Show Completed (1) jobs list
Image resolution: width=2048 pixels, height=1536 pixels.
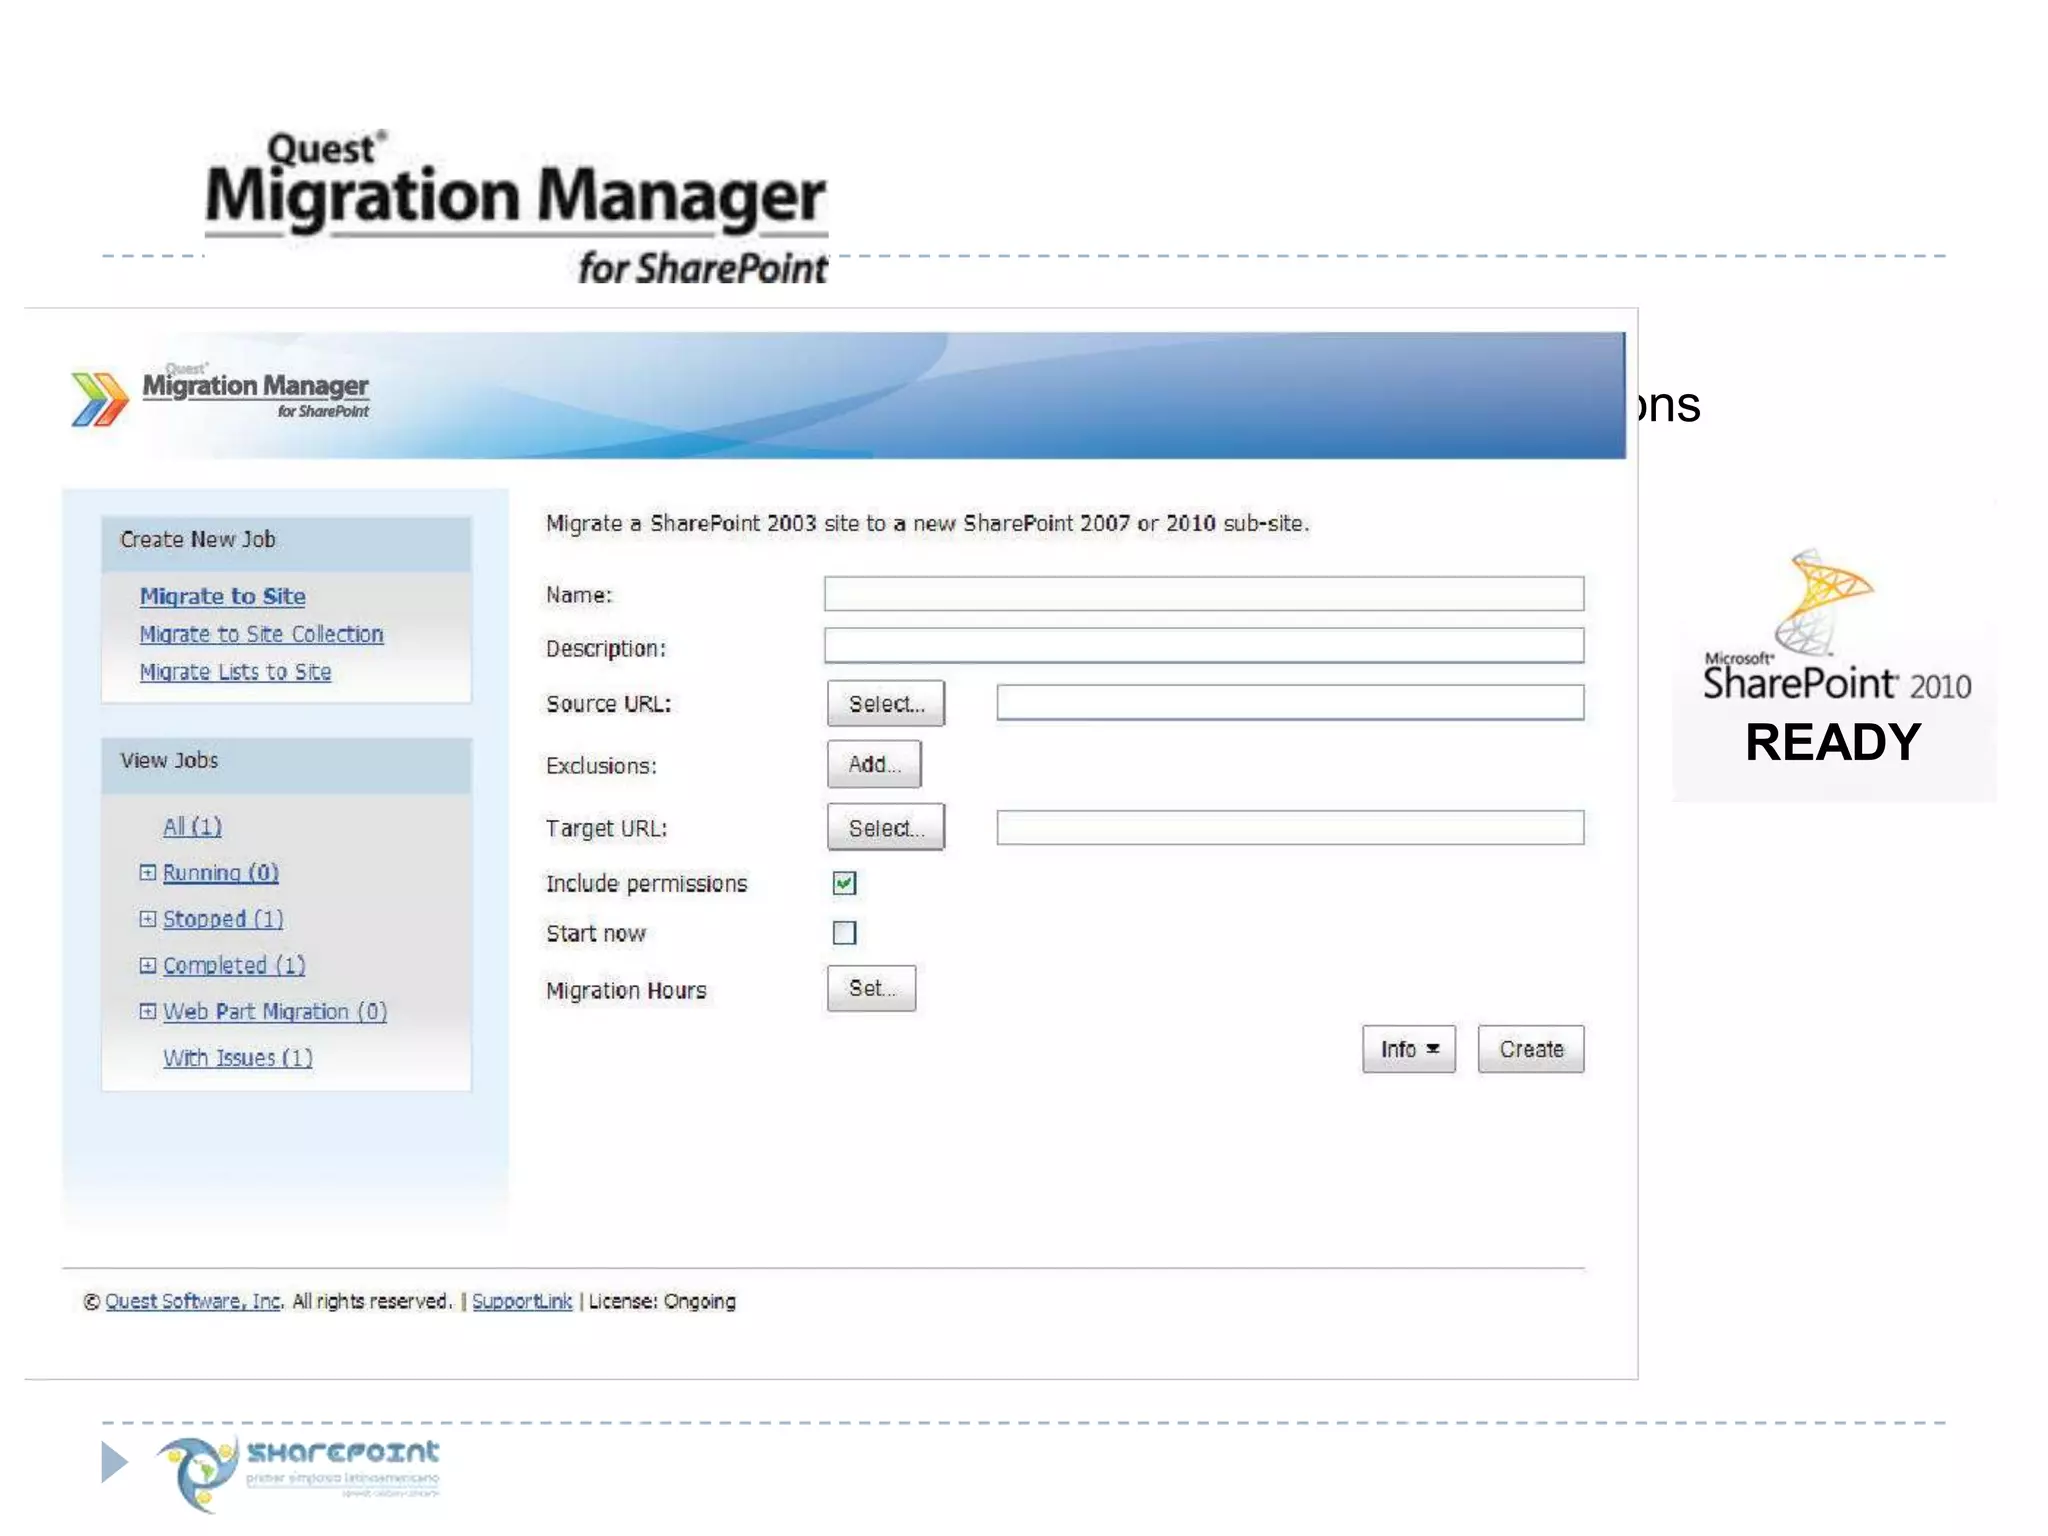(x=234, y=965)
